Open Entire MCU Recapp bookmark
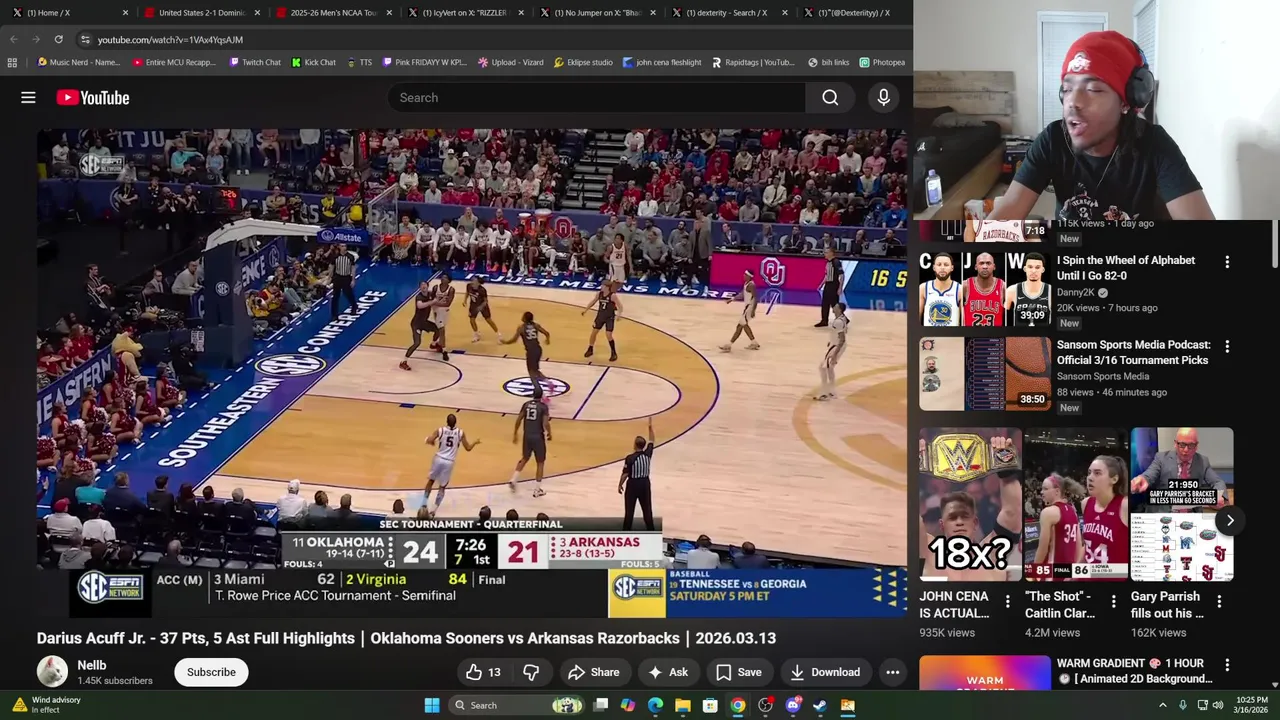This screenshot has height=720, width=1280. pyautogui.click(x=174, y=62)
